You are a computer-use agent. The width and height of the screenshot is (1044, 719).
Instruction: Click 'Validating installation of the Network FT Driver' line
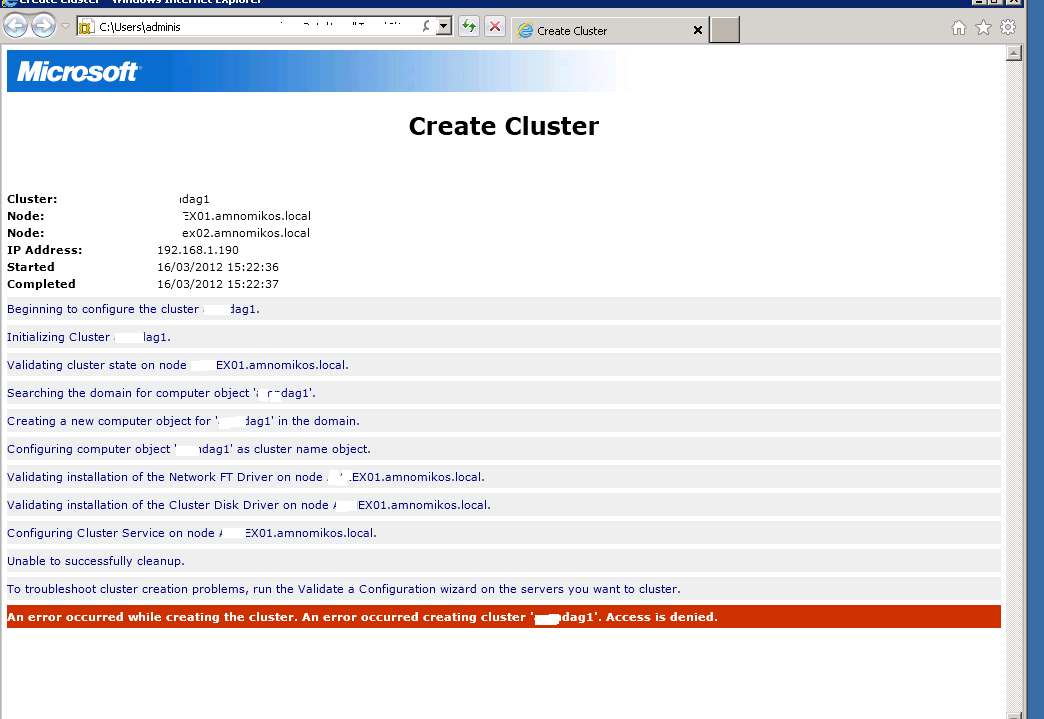coord(504,477)
